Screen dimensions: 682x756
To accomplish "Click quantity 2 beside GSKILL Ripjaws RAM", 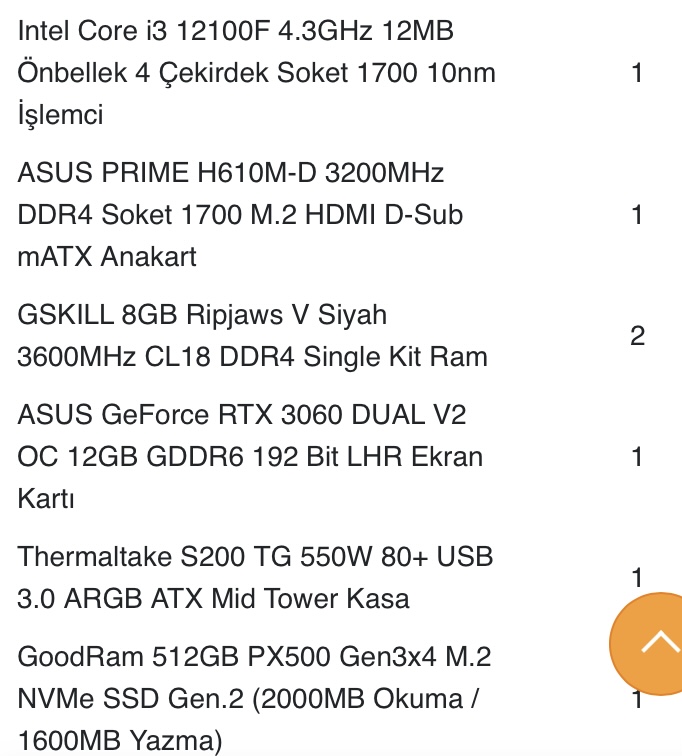I will click(x=637, y=336).
